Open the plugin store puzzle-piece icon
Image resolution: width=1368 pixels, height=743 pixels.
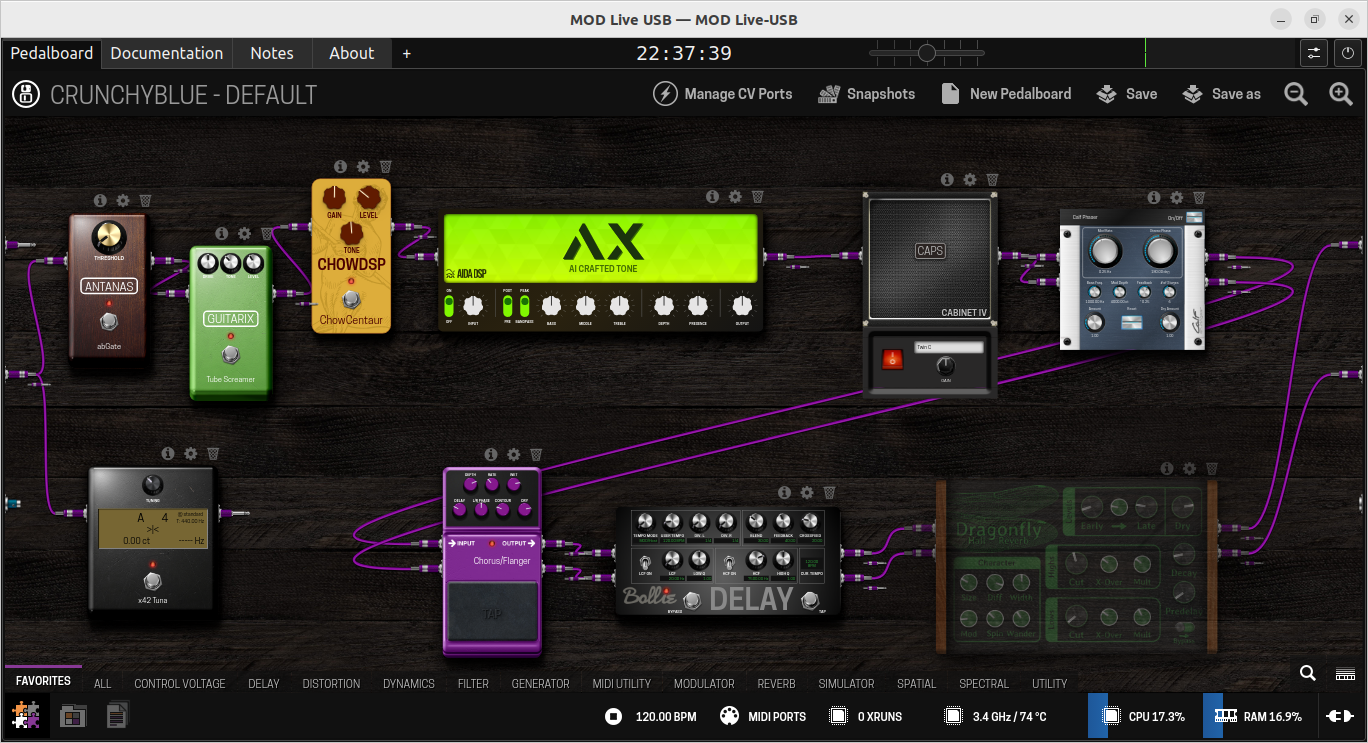[26, 715]
